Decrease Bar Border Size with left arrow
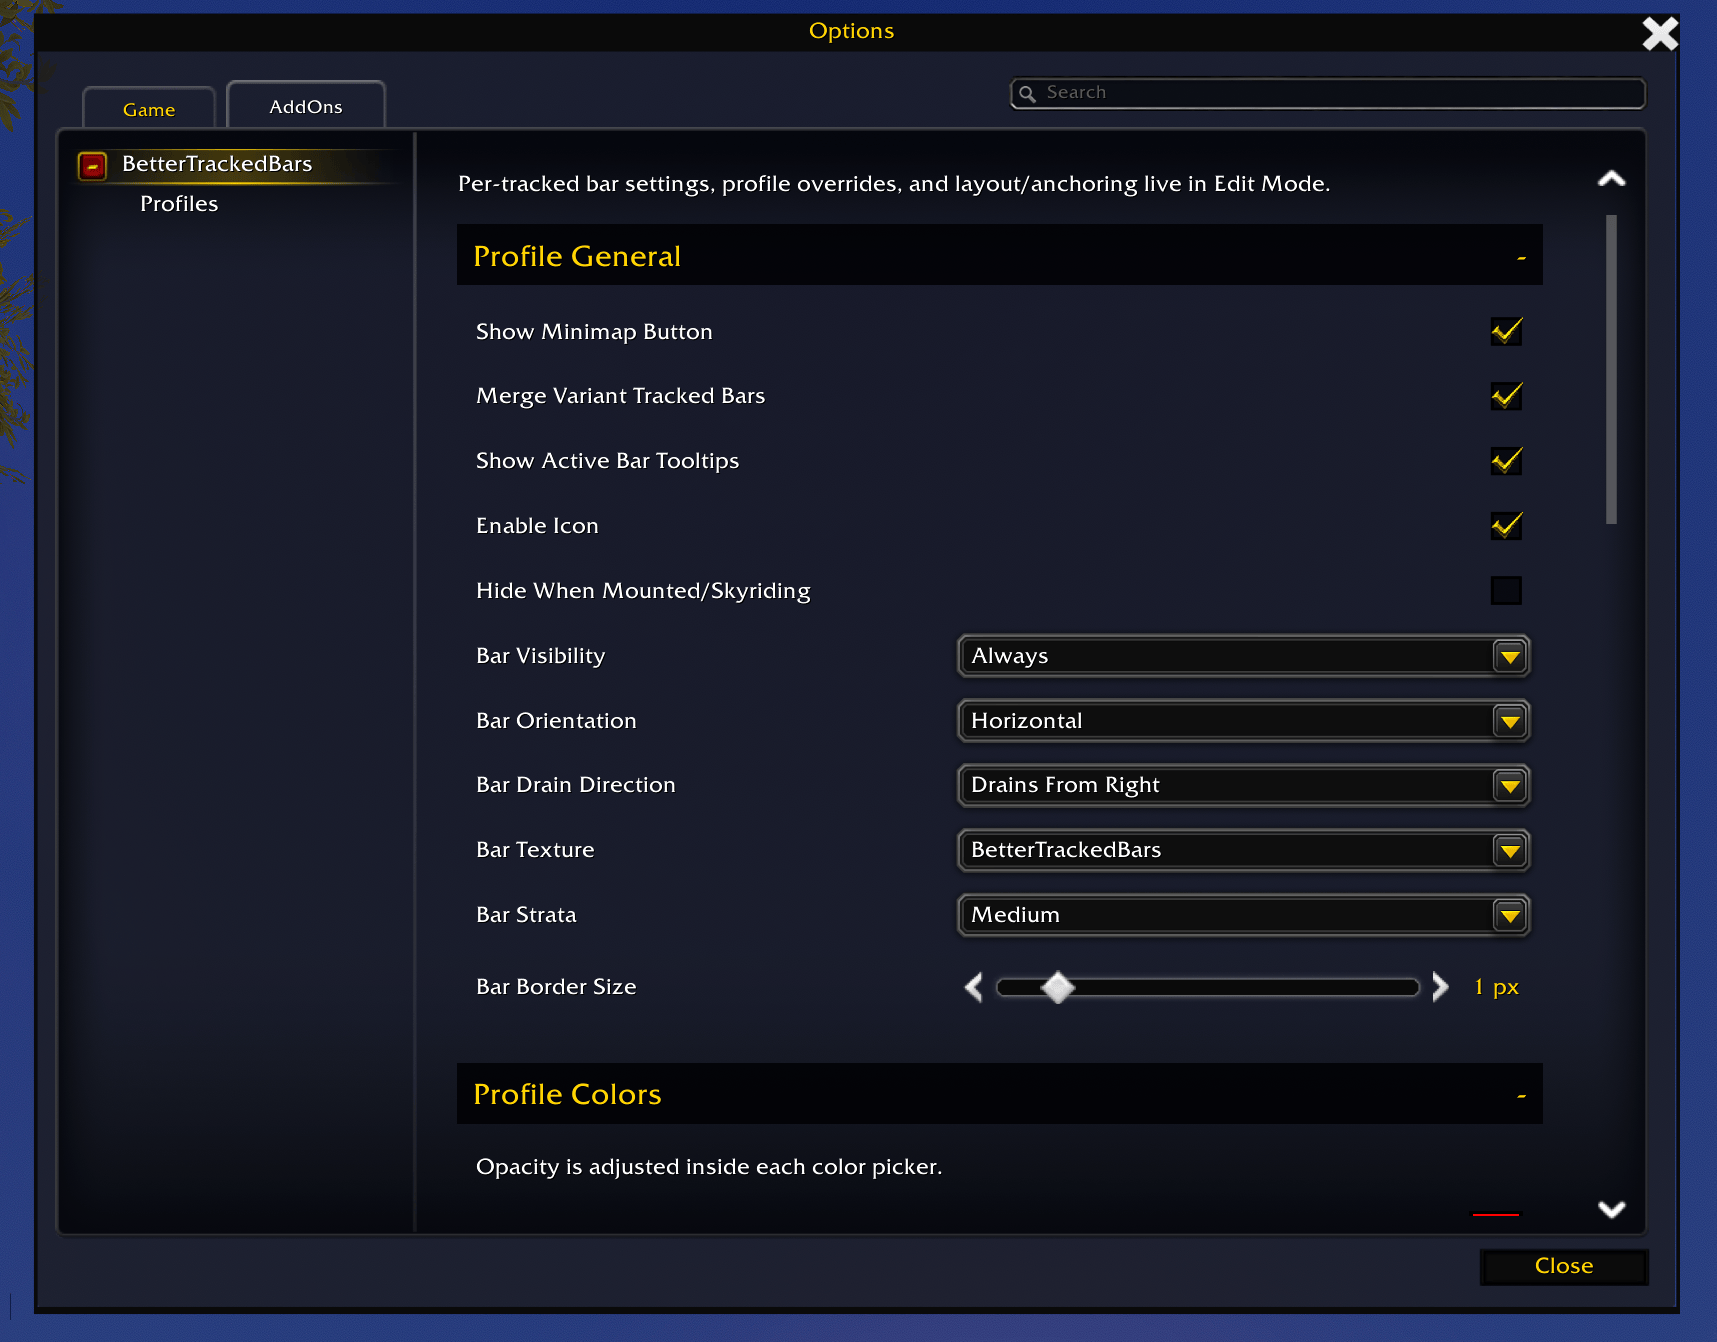This screenshot has width=1717, height=1342. [974, 987]
